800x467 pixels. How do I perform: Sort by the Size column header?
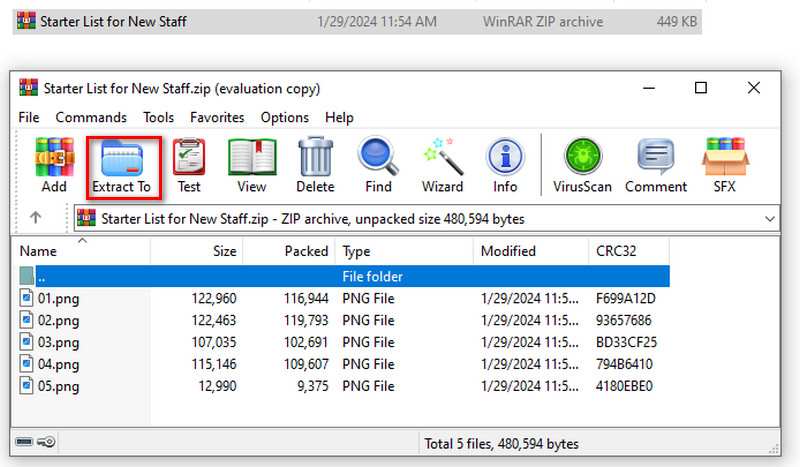click(x=196, y=251)
